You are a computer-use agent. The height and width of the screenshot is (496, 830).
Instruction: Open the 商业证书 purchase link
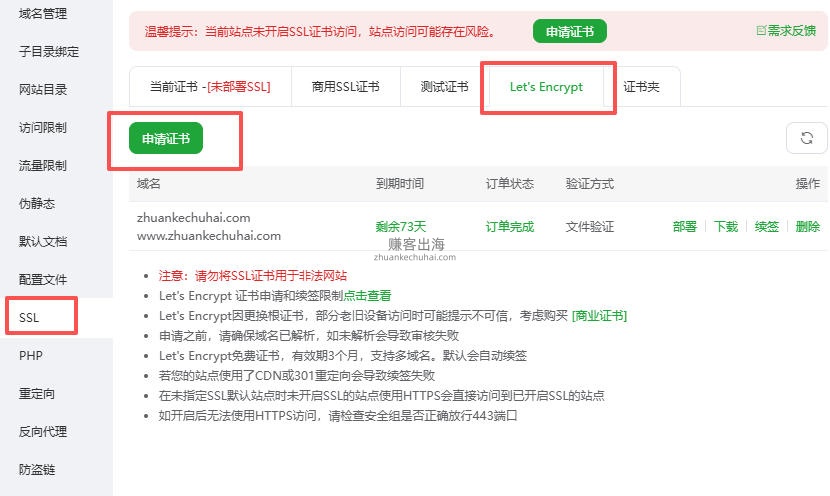(599, 316)
